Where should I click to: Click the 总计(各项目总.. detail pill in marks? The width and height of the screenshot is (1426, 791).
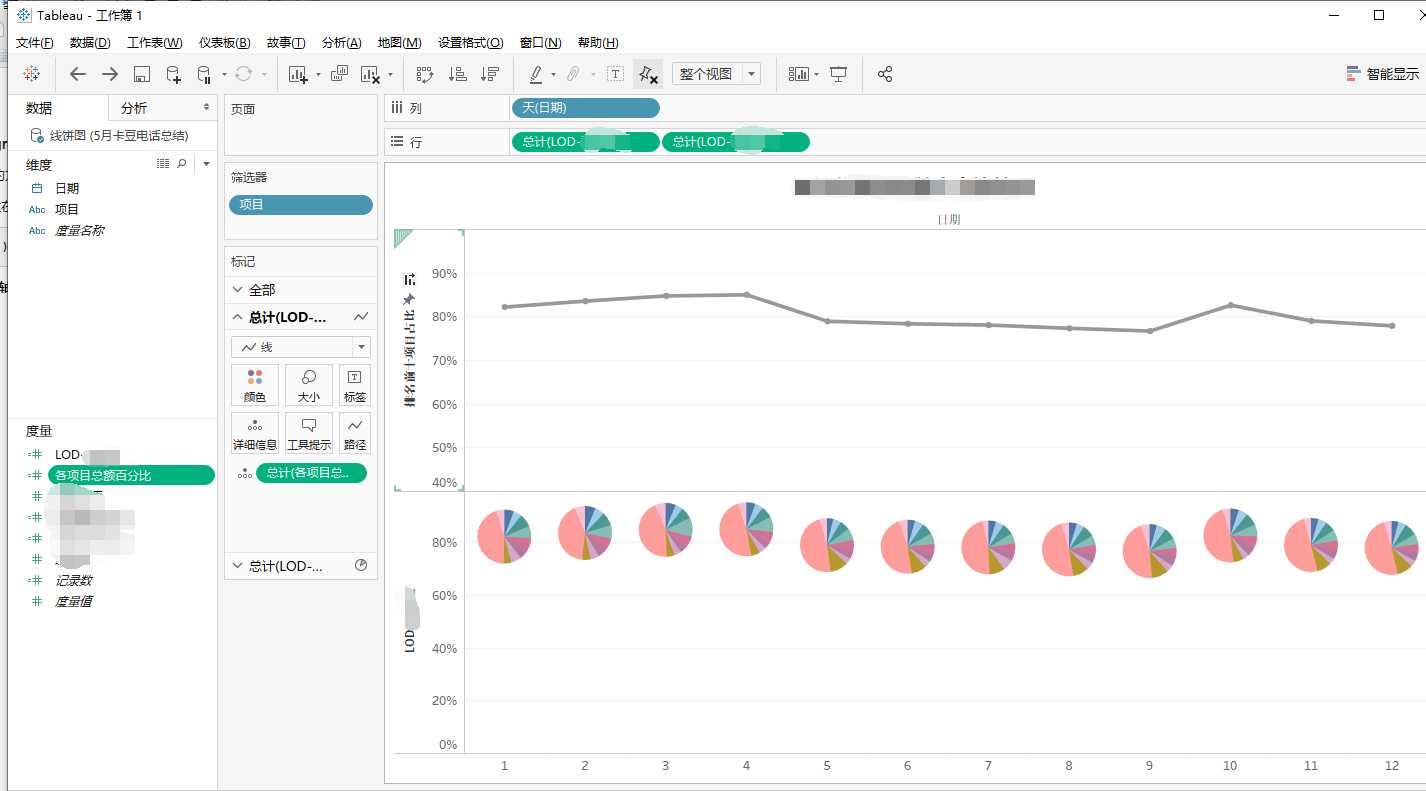pyautogui.click(x=311, y=473)
